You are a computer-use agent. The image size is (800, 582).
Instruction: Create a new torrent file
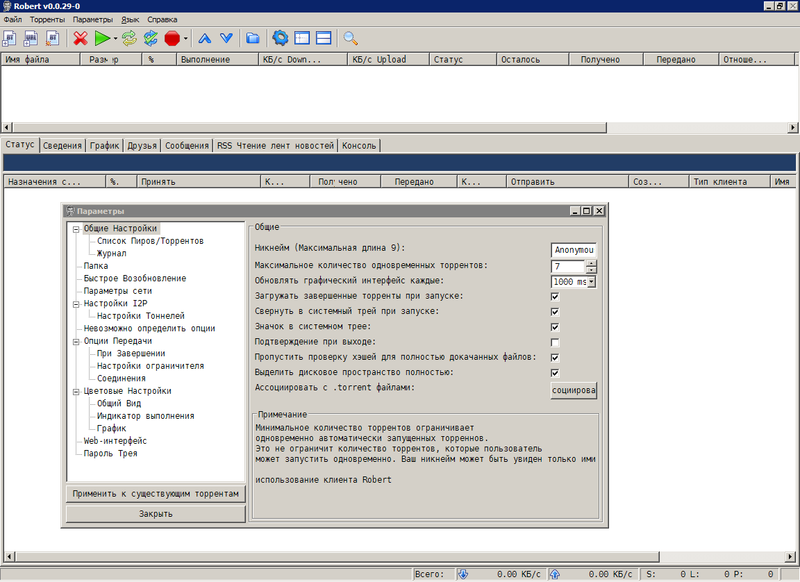tap(53, 38)
